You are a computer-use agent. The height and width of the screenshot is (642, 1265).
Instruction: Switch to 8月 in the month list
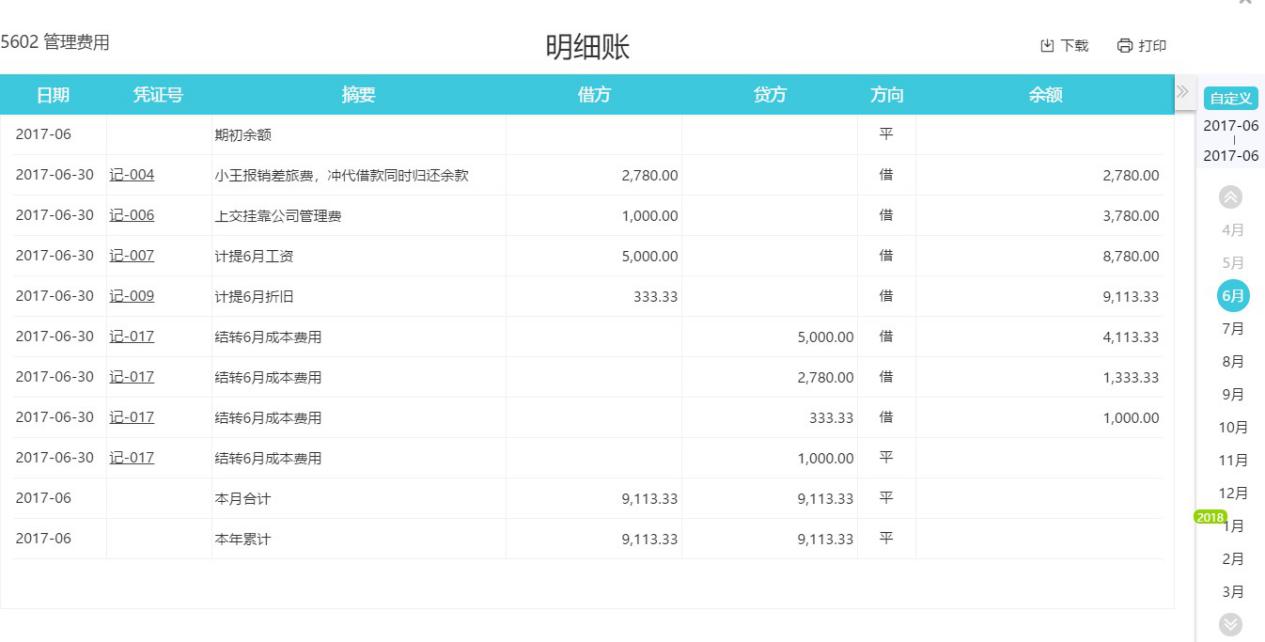click(1233, 362)
